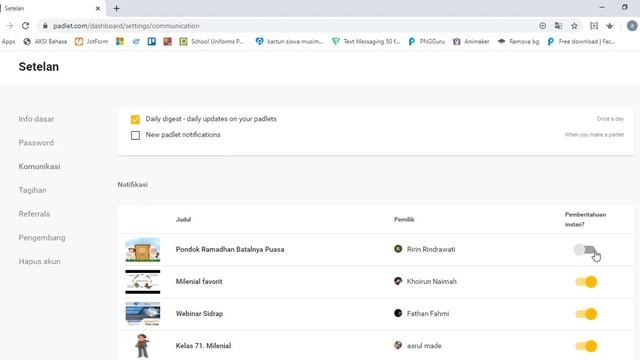Open the Hapus akun section

(x=39, y=261)
